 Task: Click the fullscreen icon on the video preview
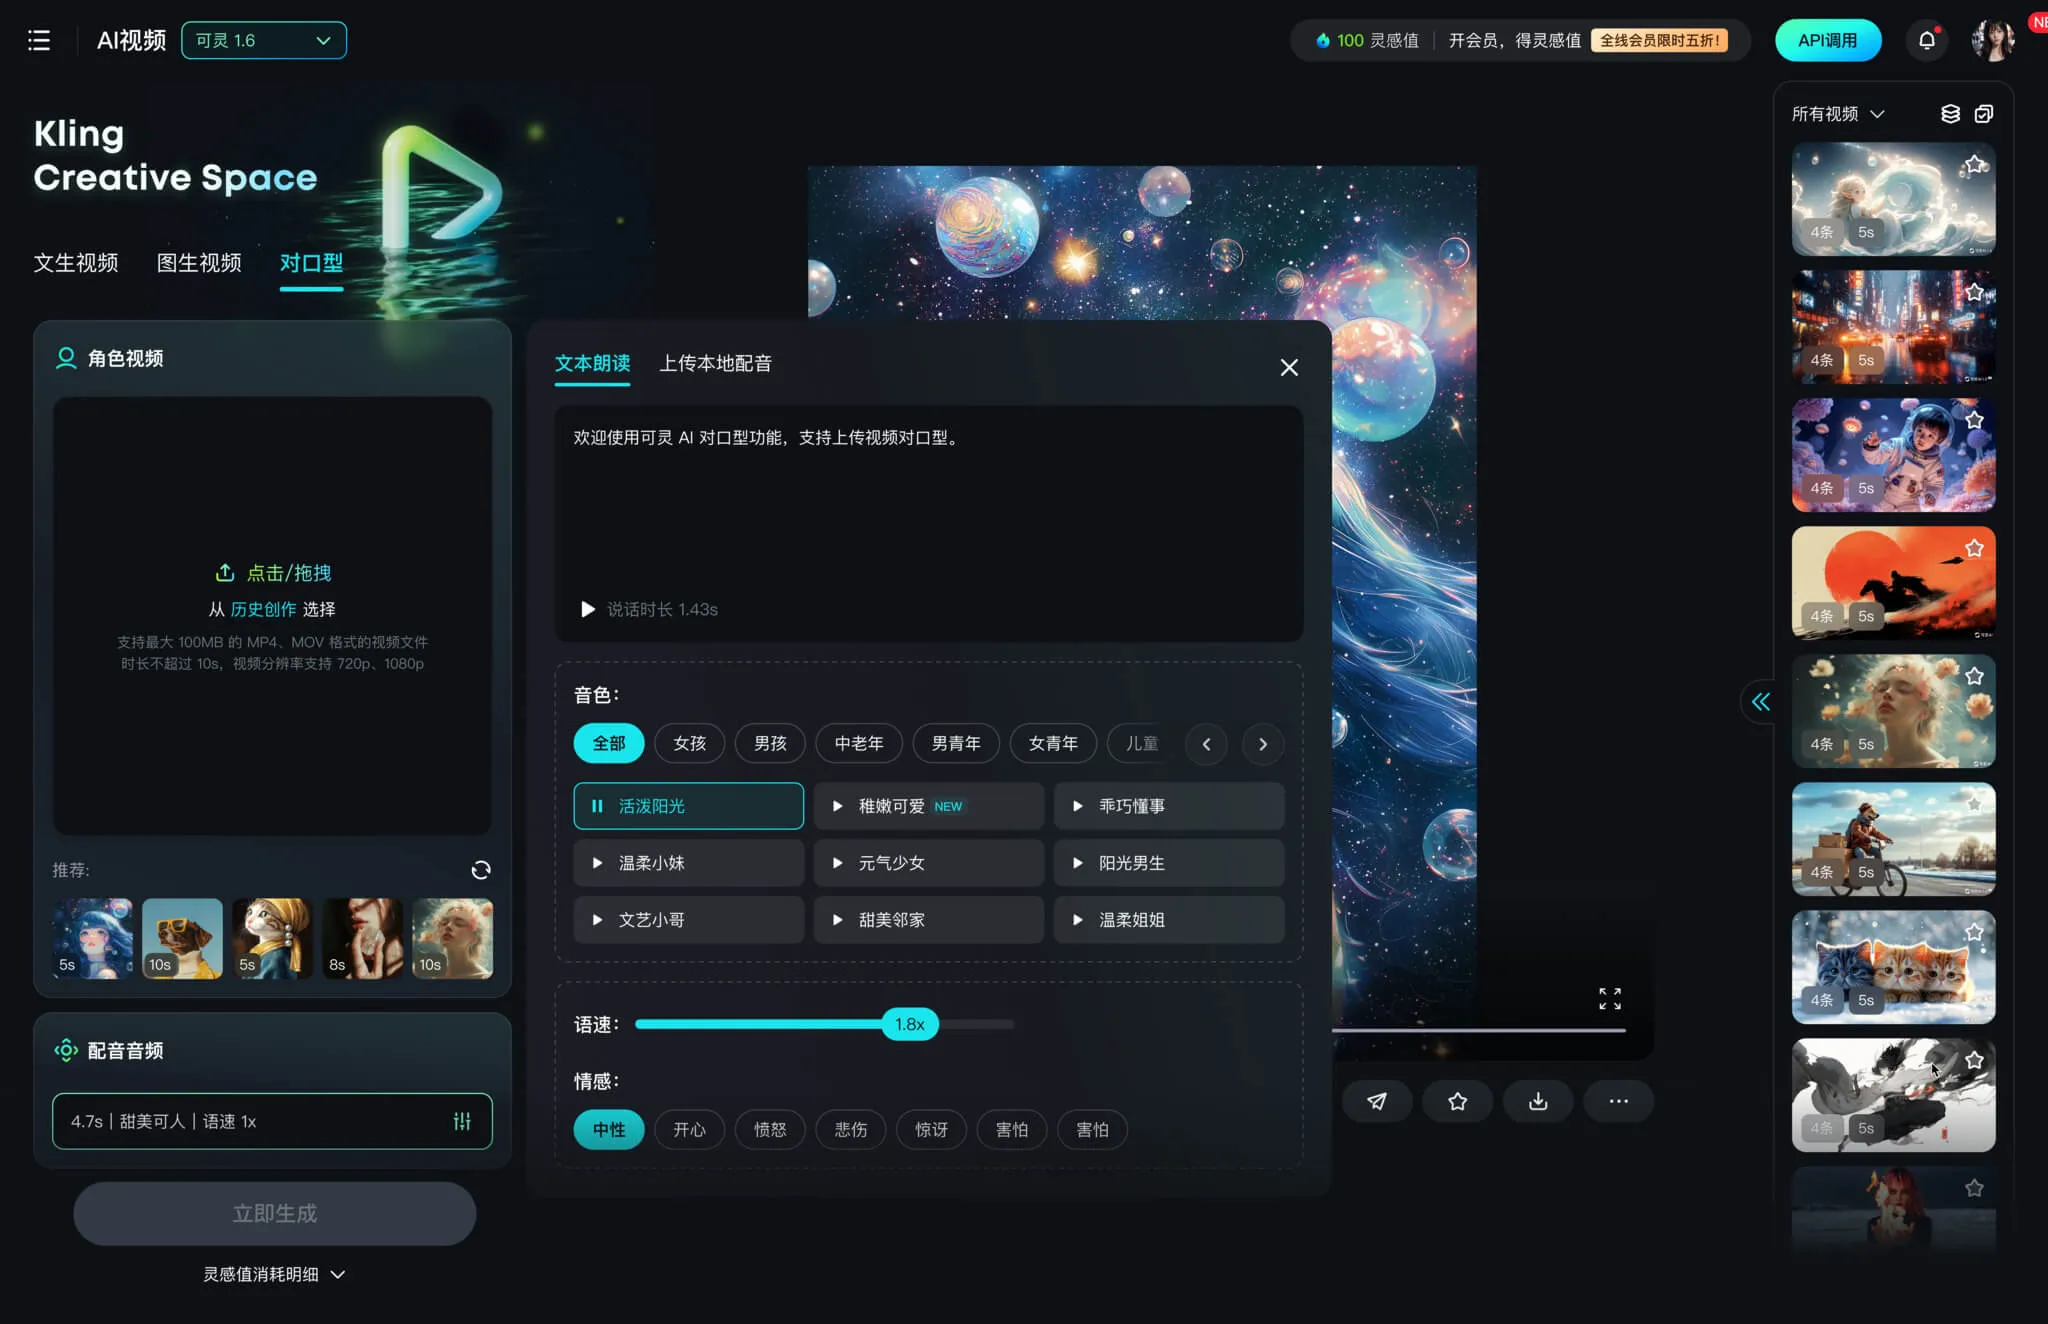point(1610,997)
